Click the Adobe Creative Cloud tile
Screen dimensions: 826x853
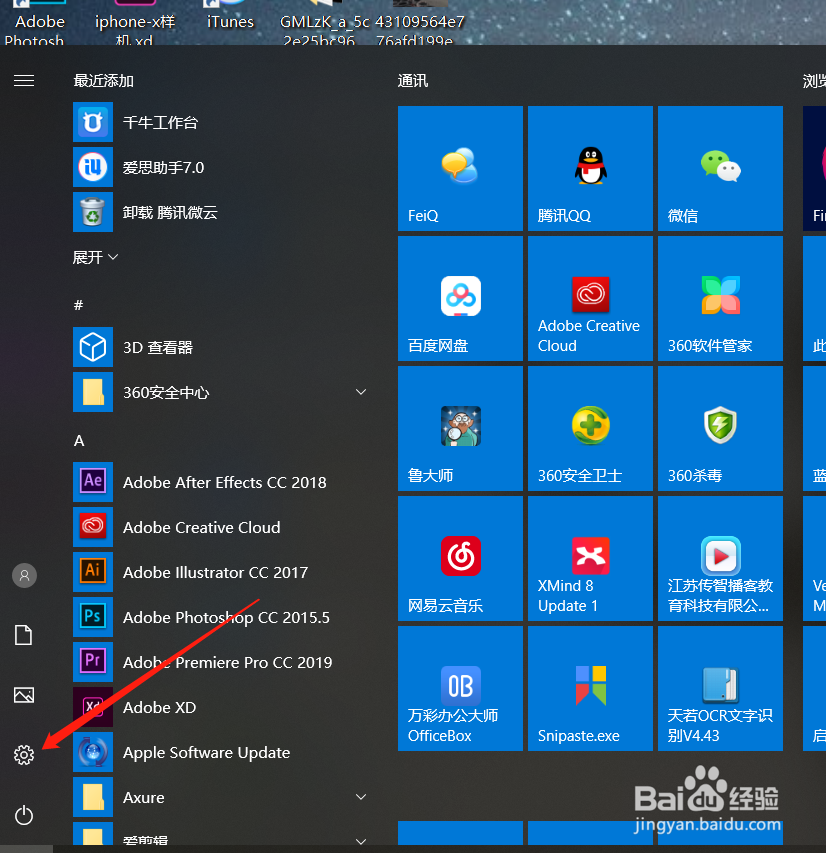590,298
